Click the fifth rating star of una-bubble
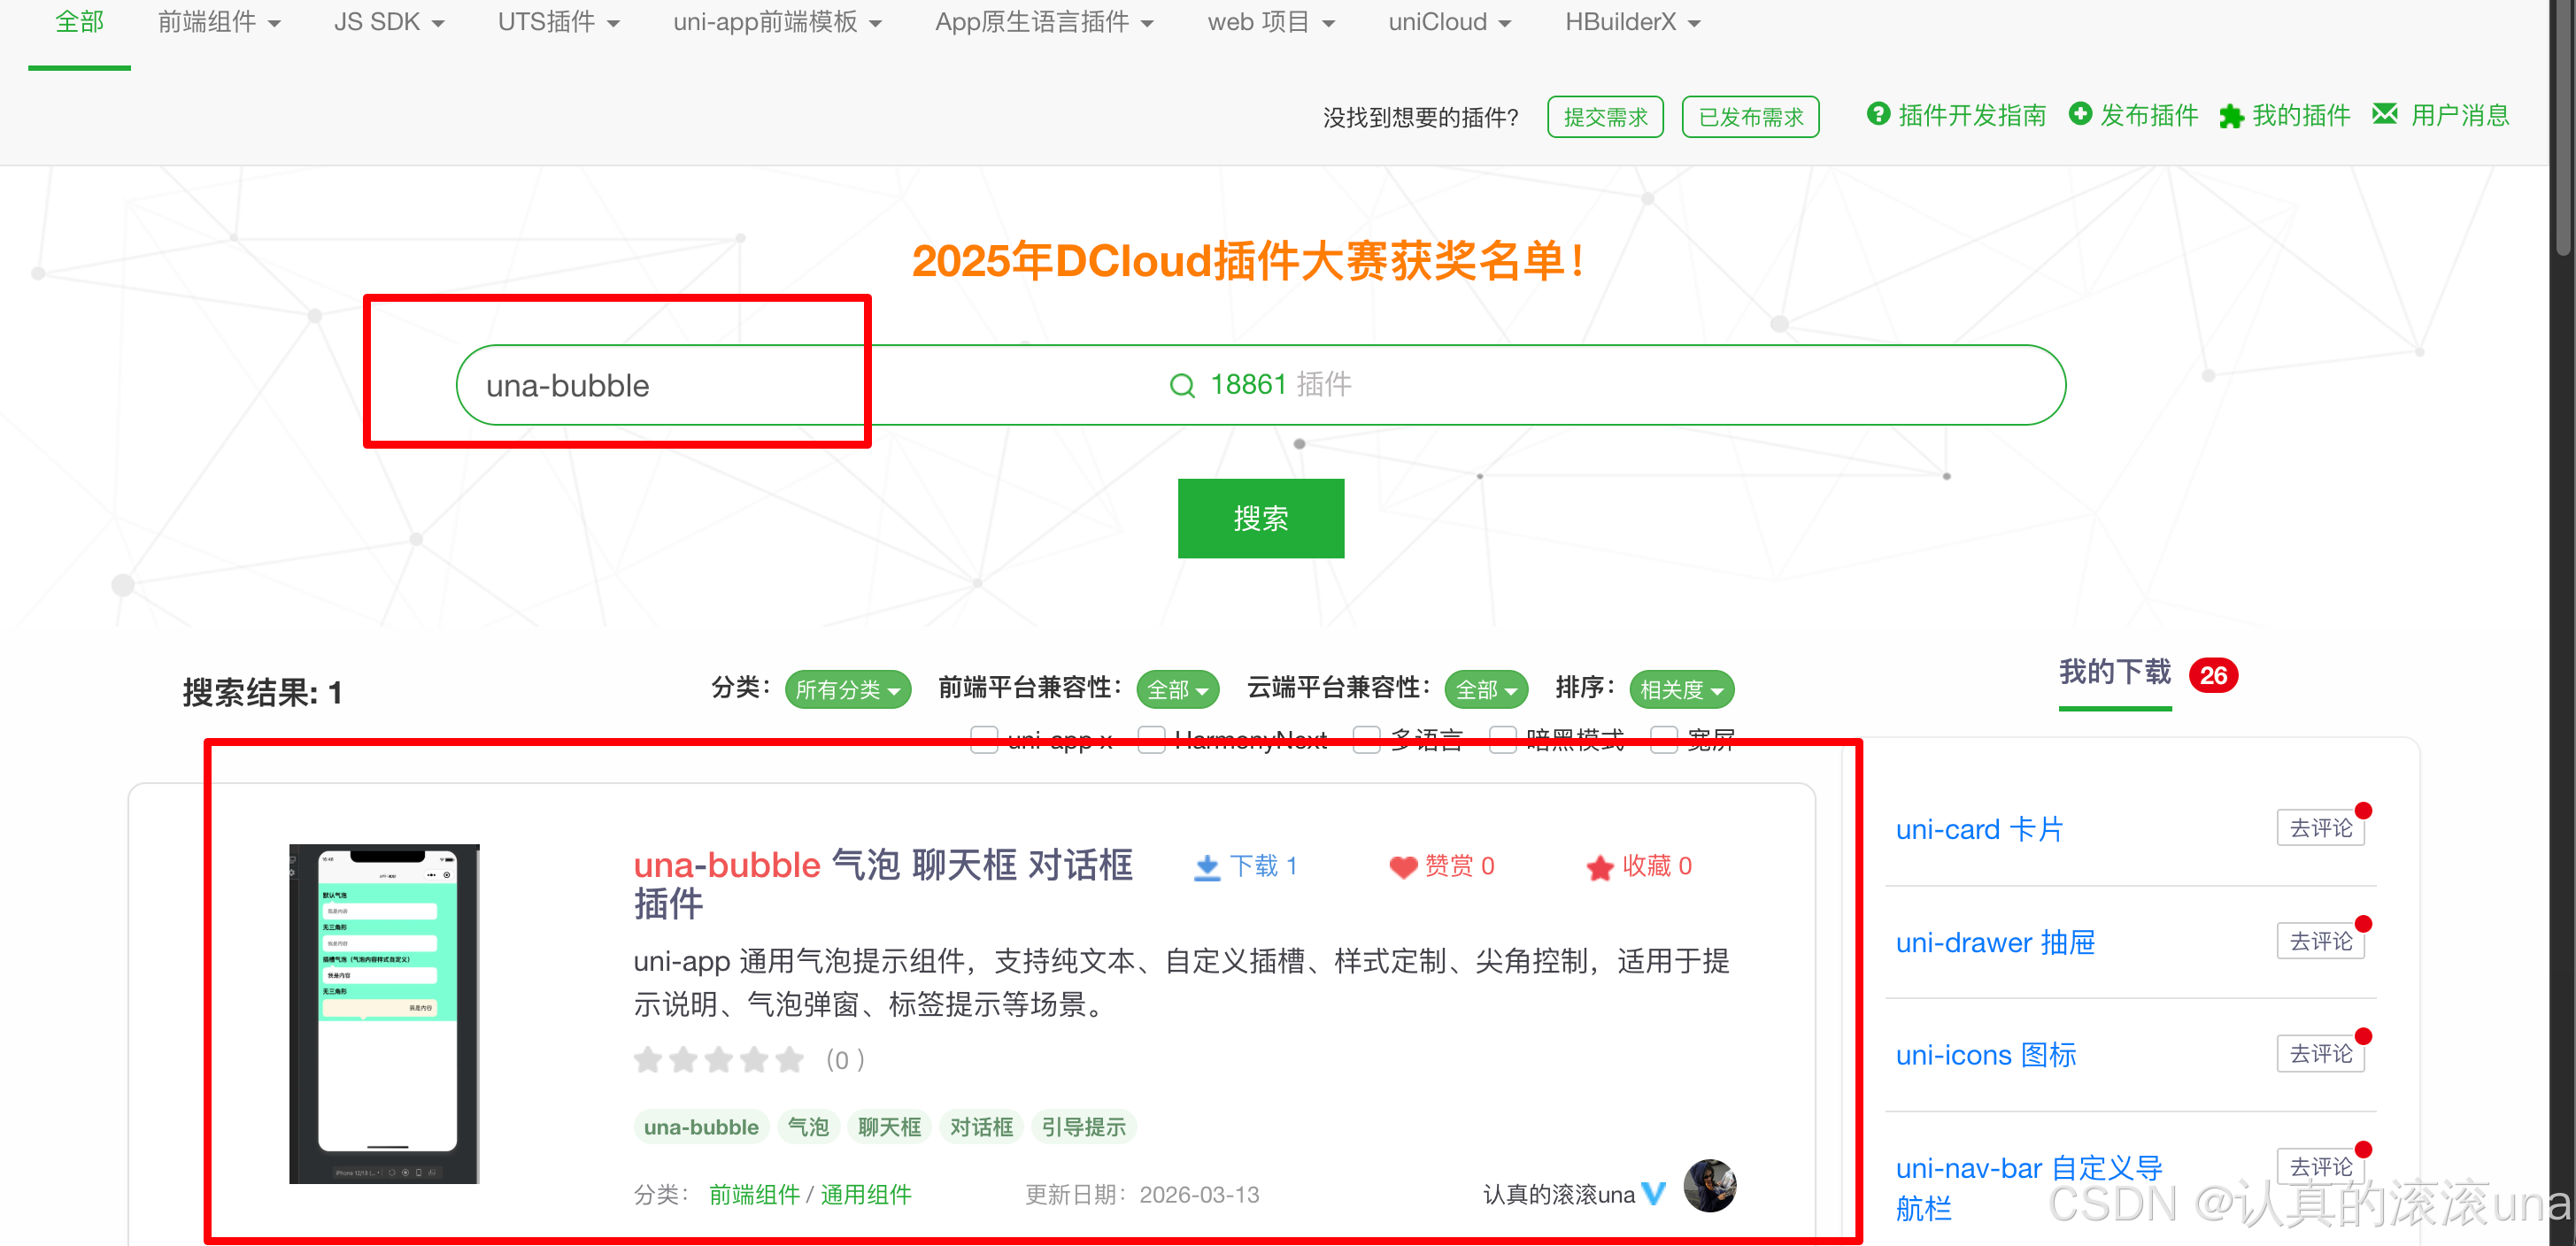This screenshot has width=2576, height=1246. point(790,1059)
